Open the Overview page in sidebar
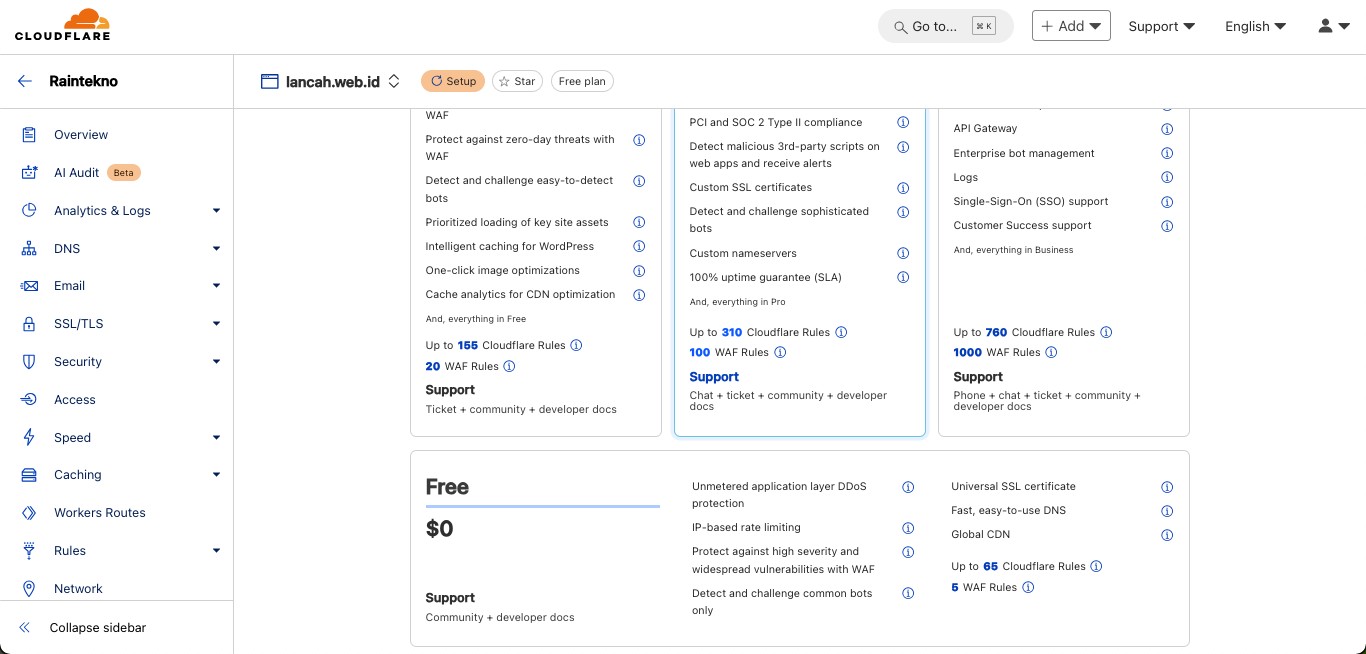 click(81, 135)
